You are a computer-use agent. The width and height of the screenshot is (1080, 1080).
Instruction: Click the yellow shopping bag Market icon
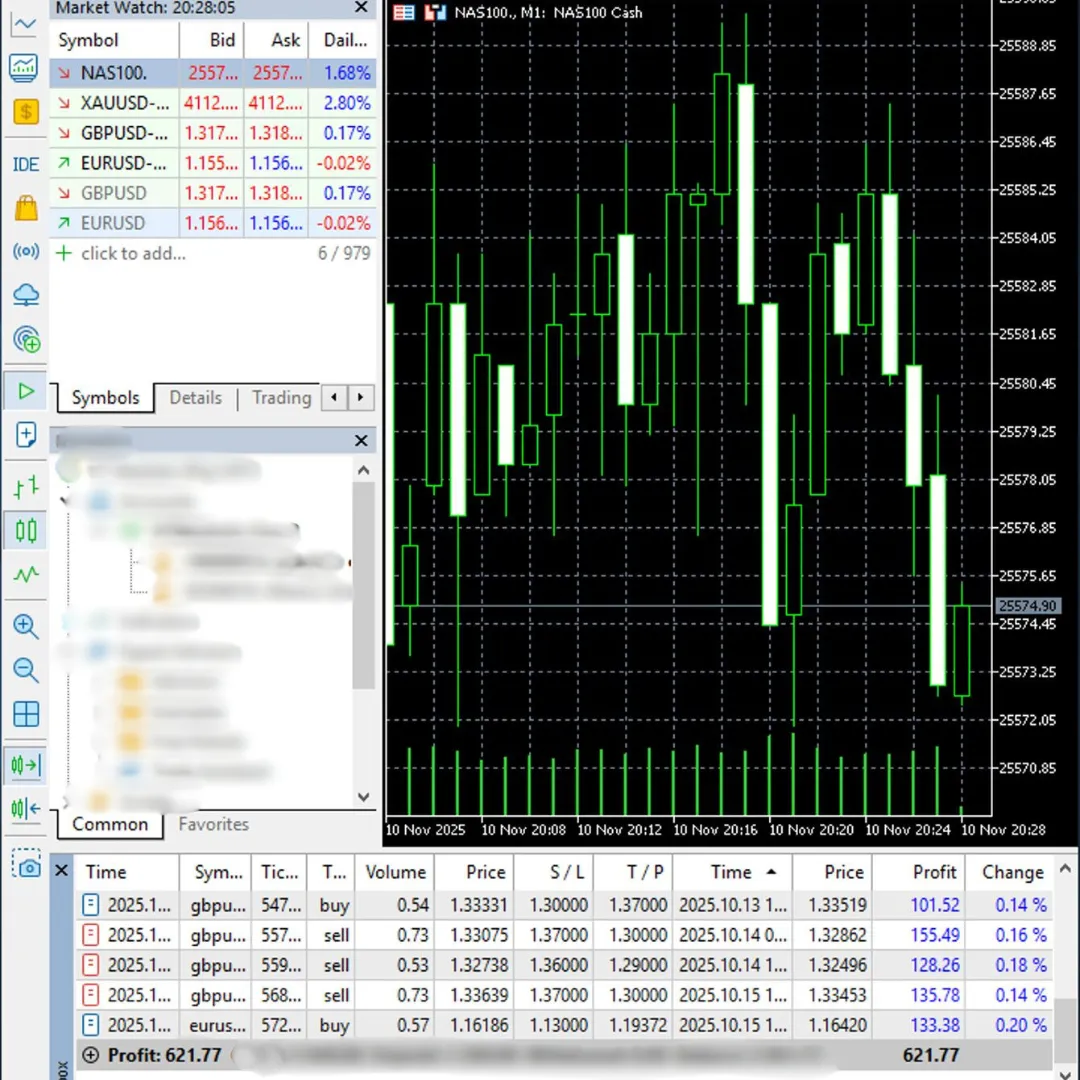[25, 209]
